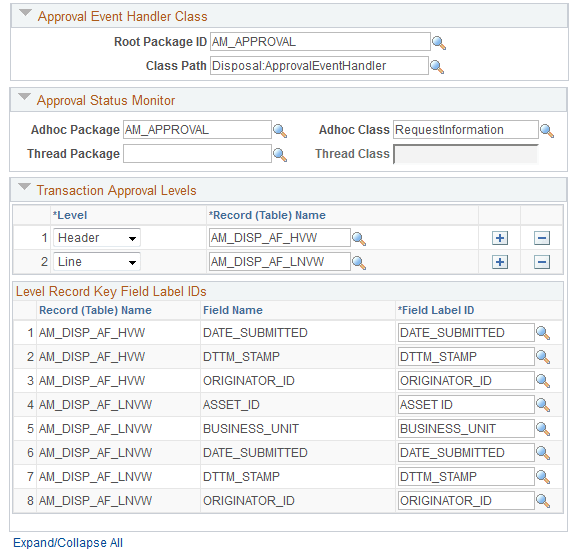Edit the ASSET ID field label input
Viewport: 576px width, 552px height.
(466, 405)
